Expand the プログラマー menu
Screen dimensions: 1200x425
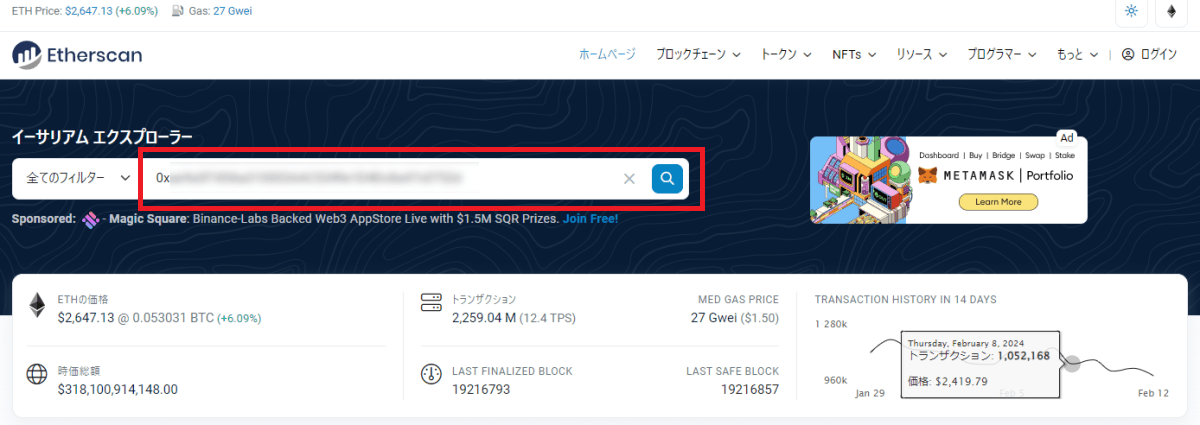coord(1001,55)
